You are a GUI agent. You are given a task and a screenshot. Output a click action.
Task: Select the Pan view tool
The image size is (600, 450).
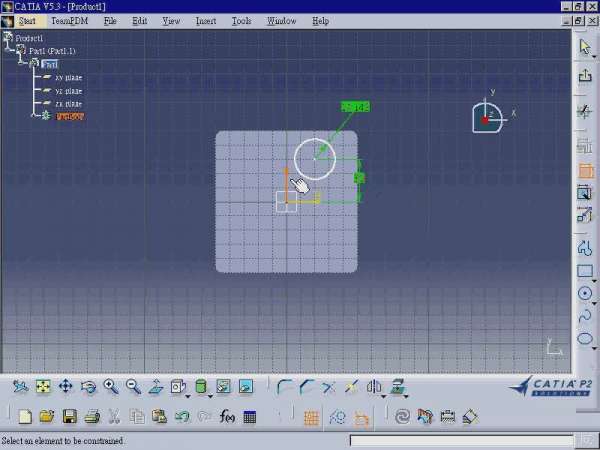click(x=65, y=386)
